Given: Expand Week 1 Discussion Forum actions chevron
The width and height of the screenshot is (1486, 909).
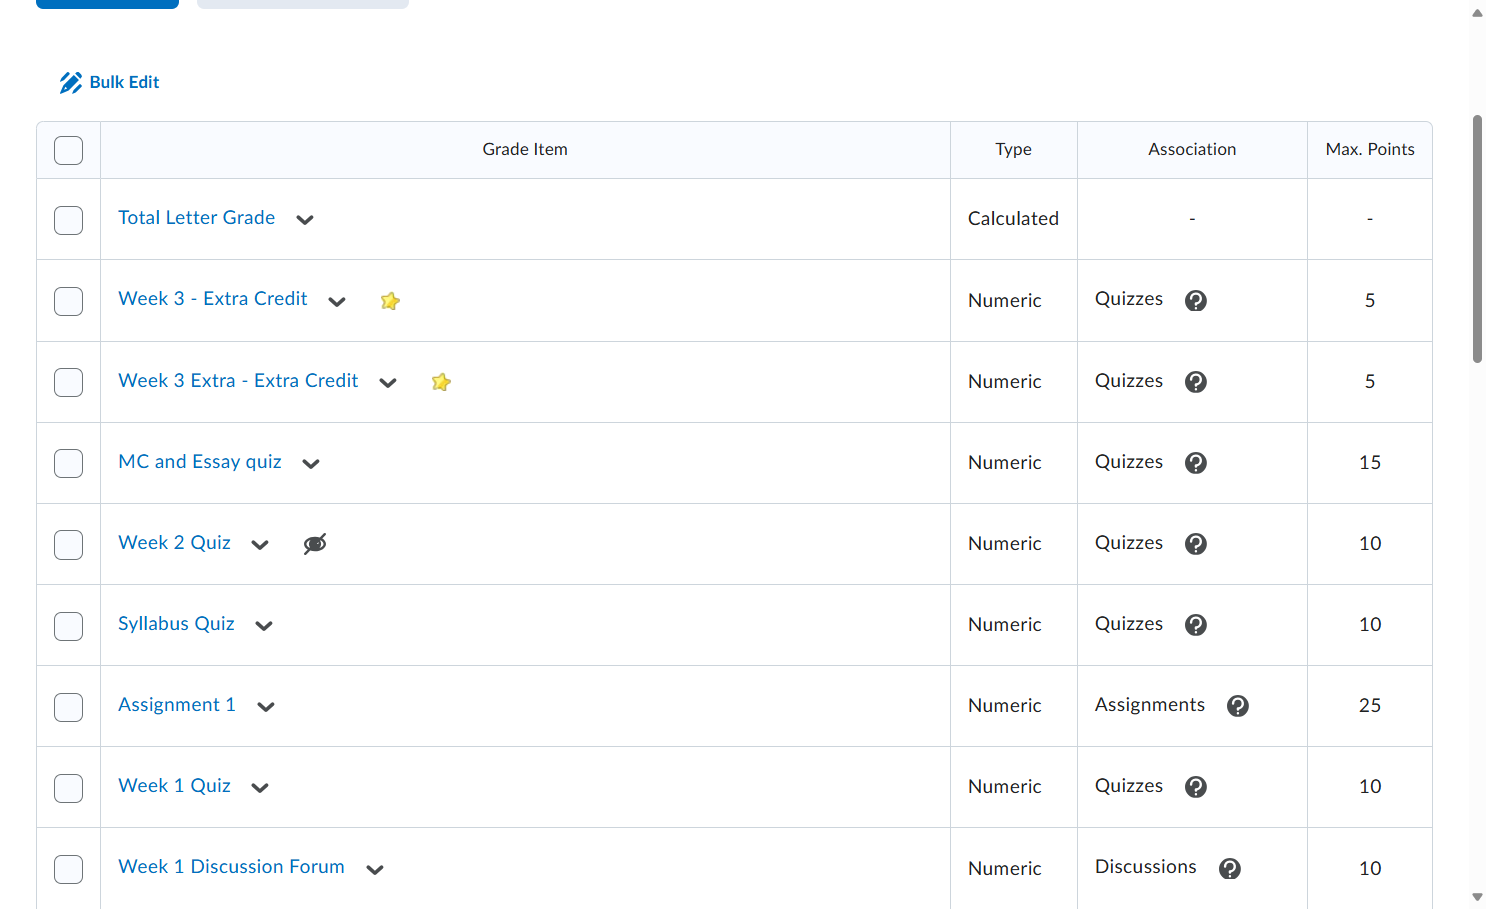Looking at the screenshot, I should pyautogui.click(x=375, y=870).
